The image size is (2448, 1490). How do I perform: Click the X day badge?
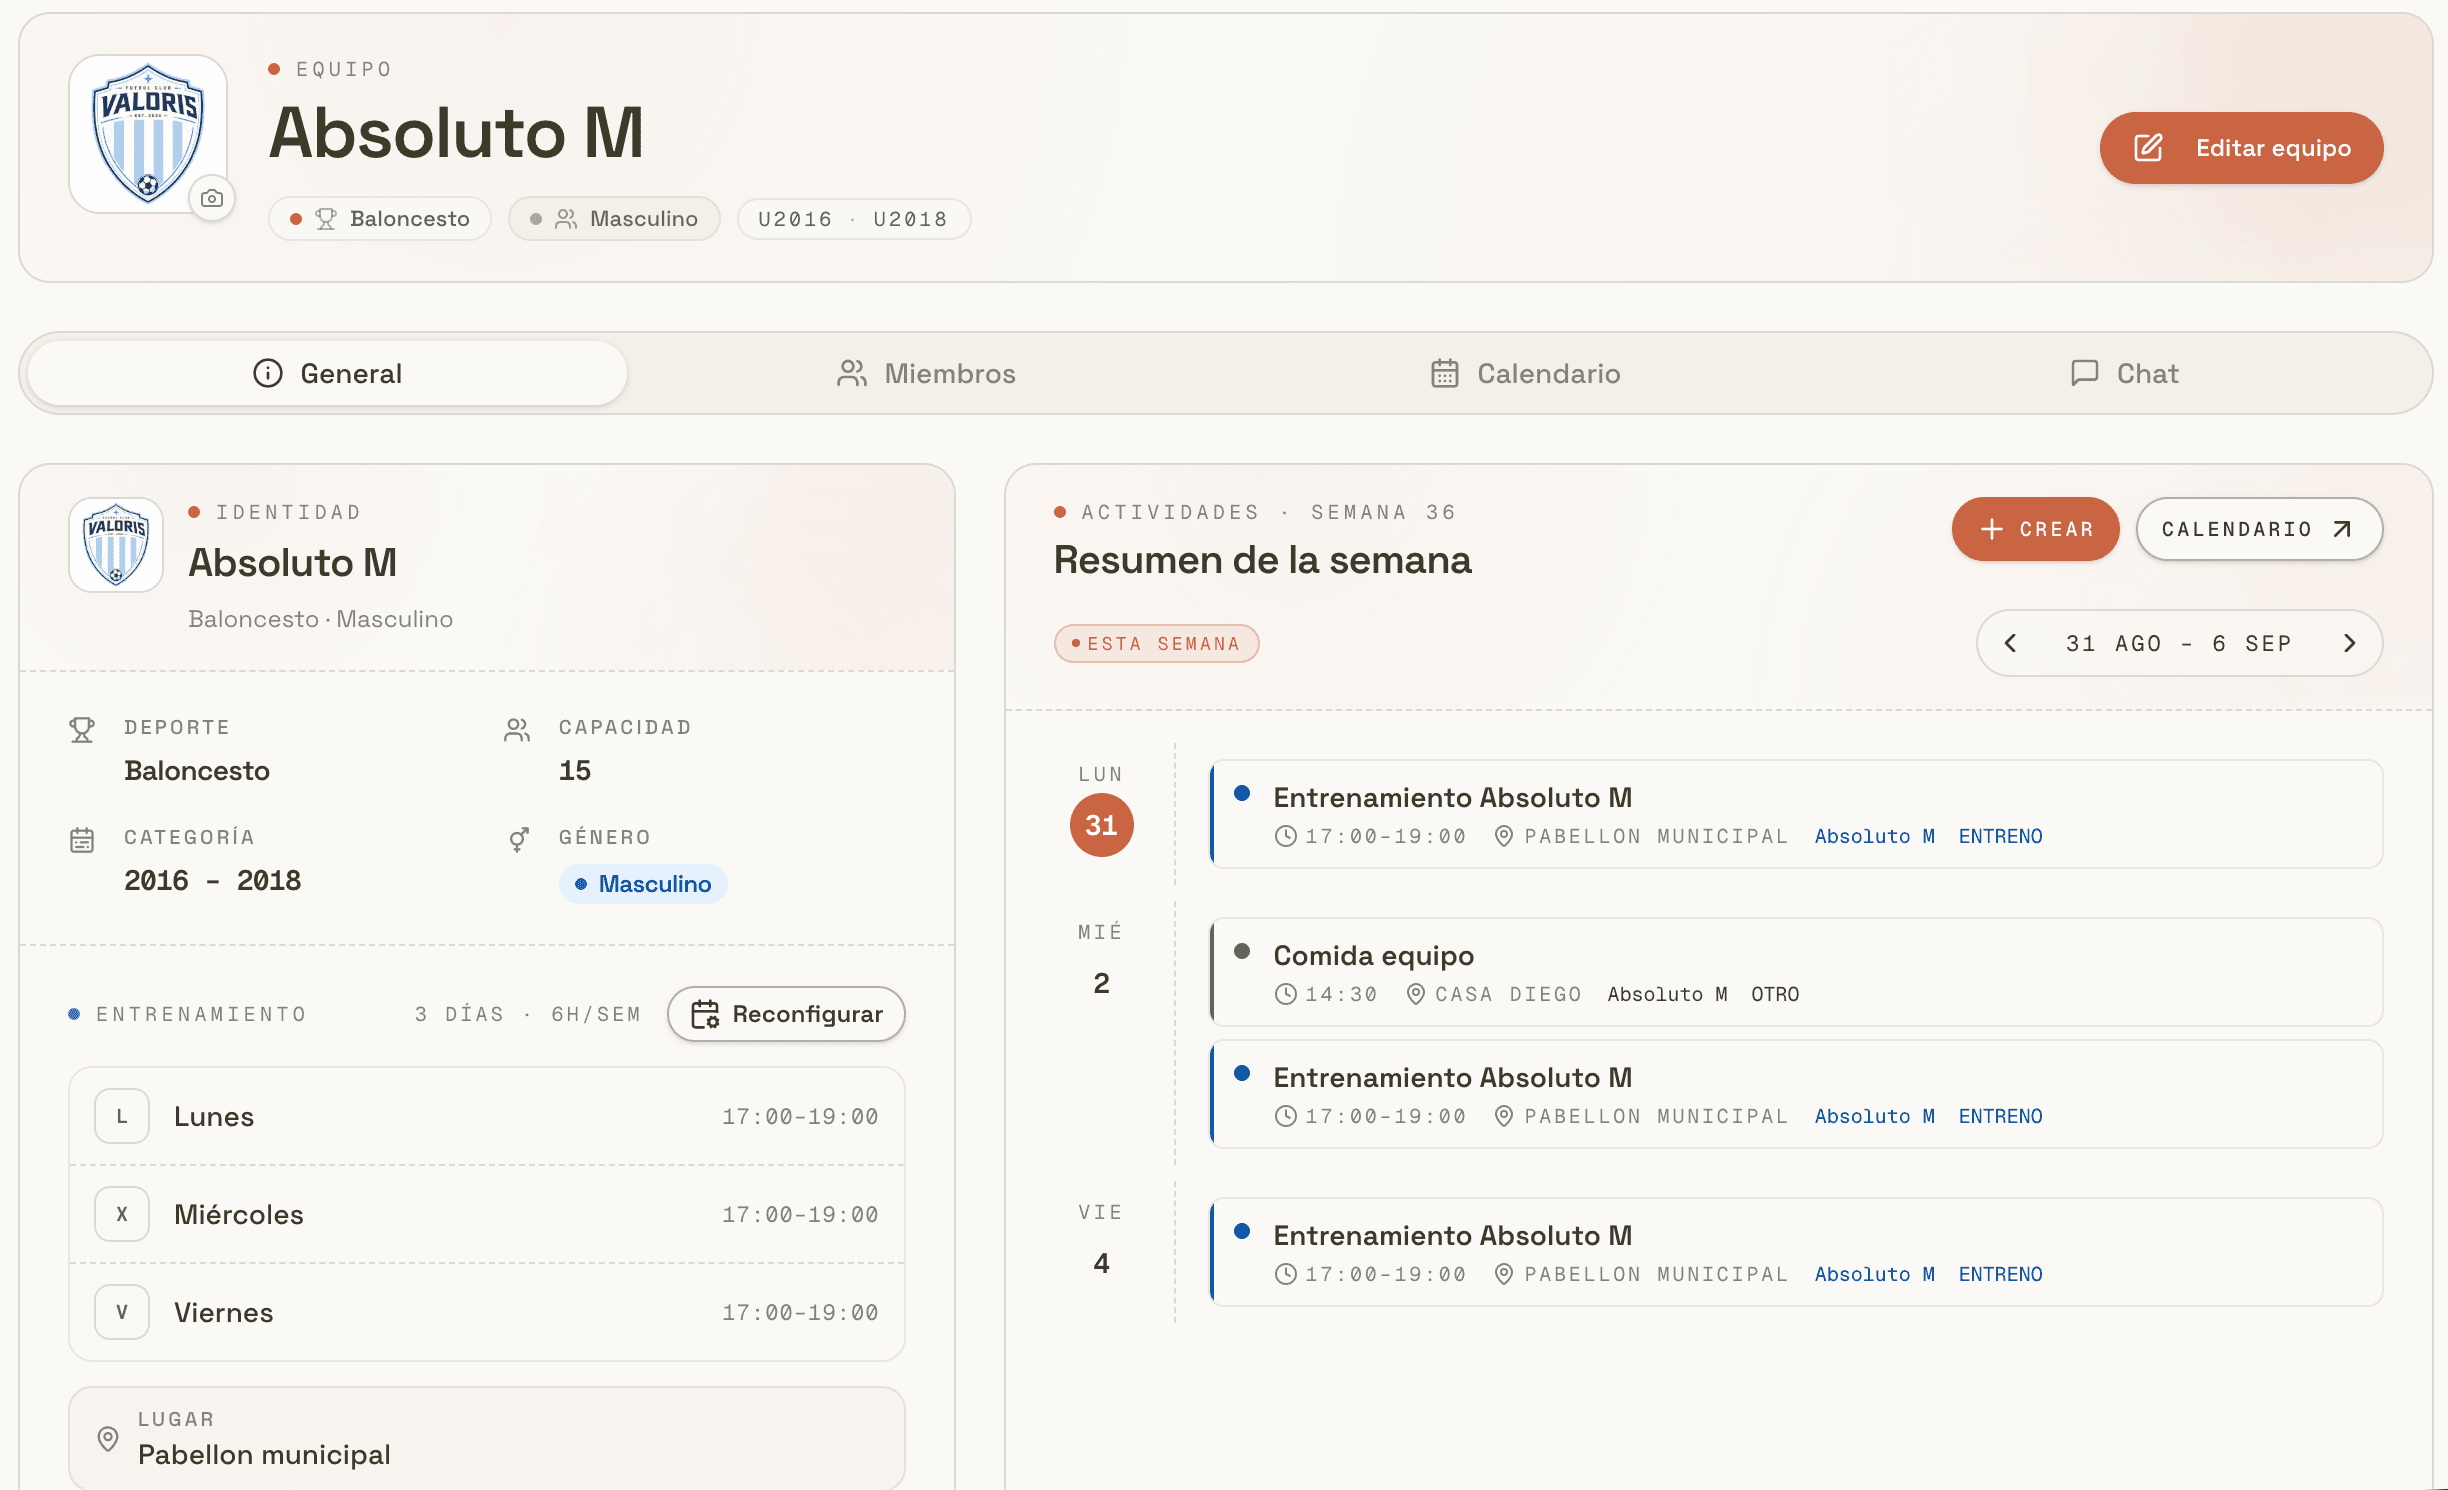(122, 1214)
